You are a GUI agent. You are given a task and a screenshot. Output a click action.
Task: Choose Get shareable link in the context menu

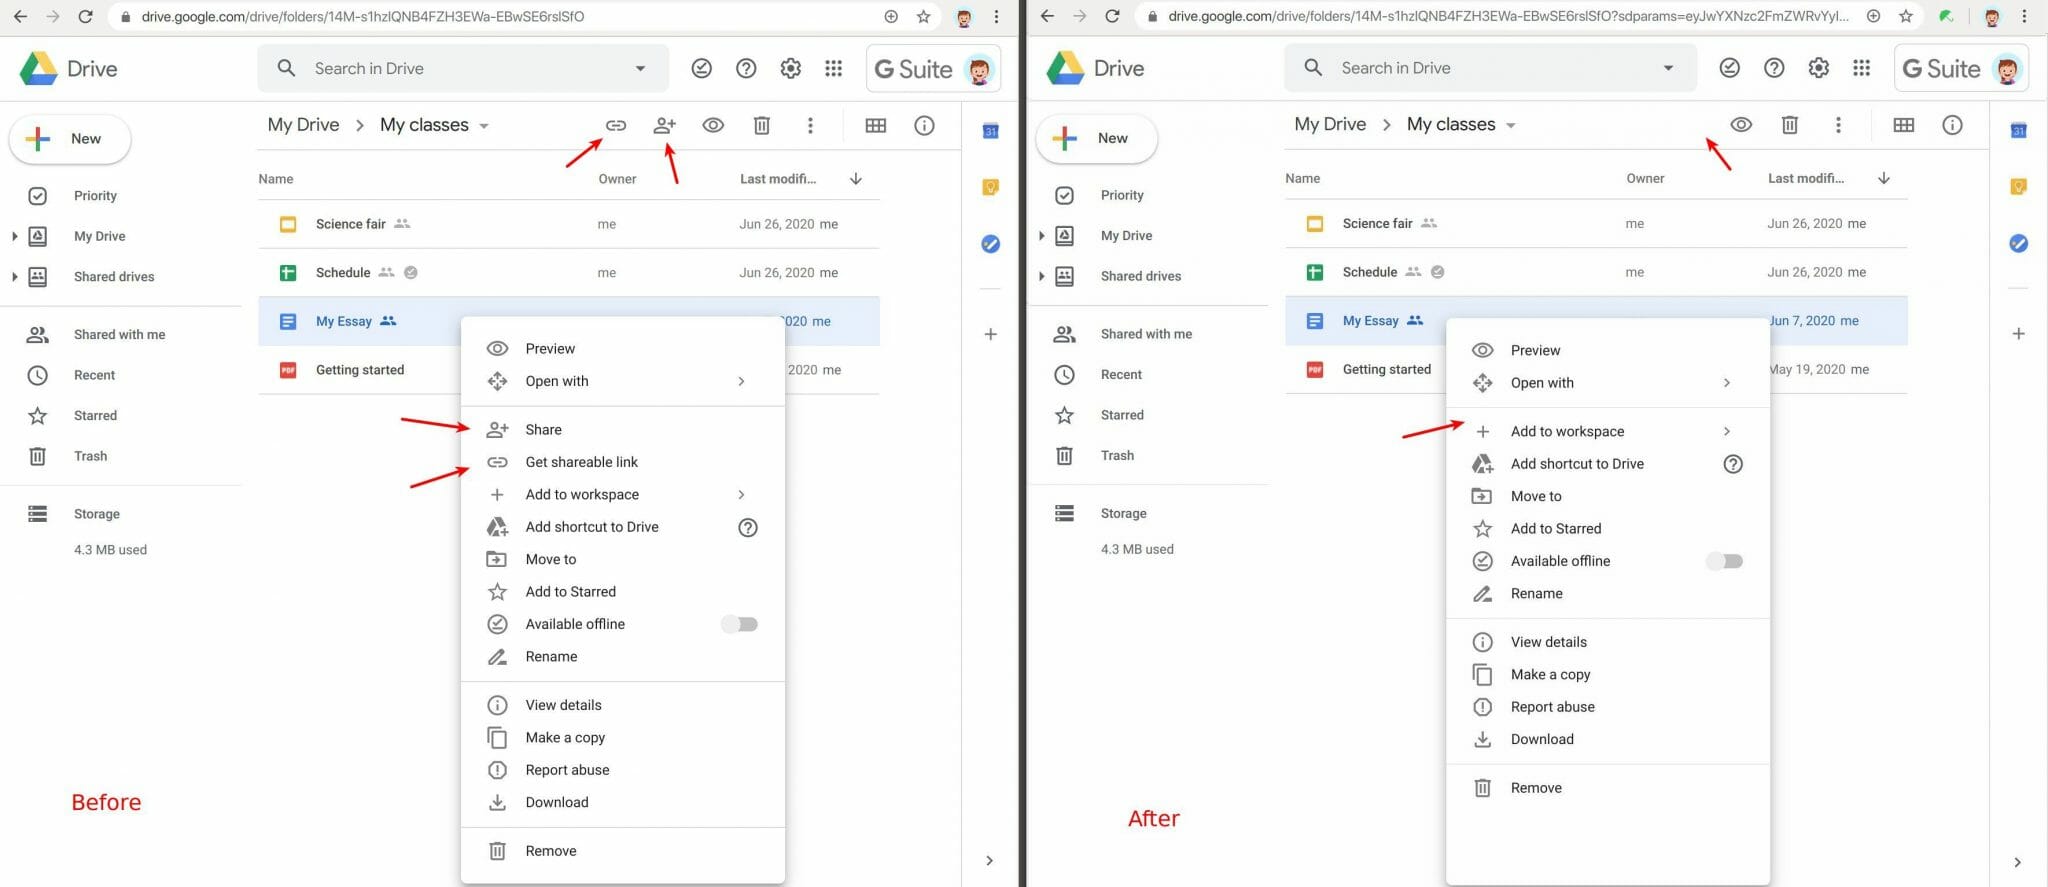(581, 462)
